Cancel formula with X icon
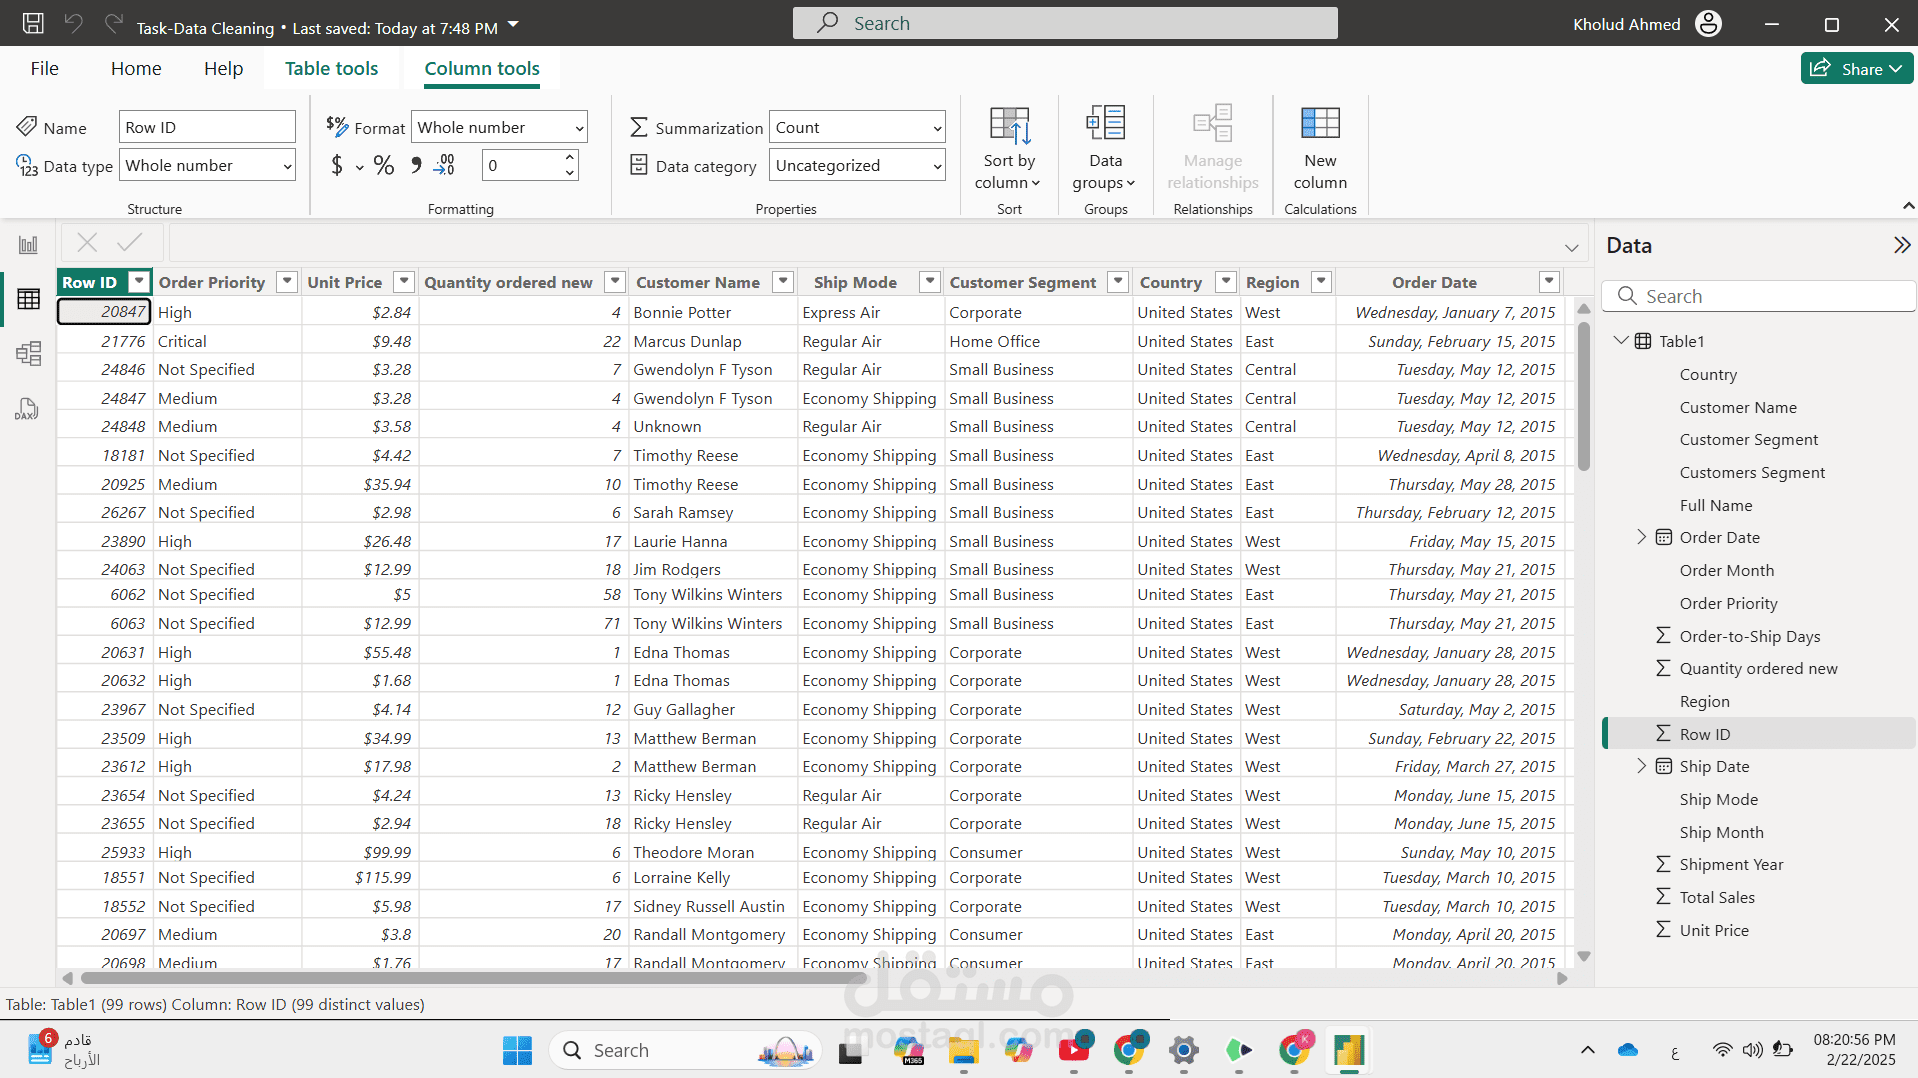The height and width of the screenshot is (1078, 1918). click(87, 242)
